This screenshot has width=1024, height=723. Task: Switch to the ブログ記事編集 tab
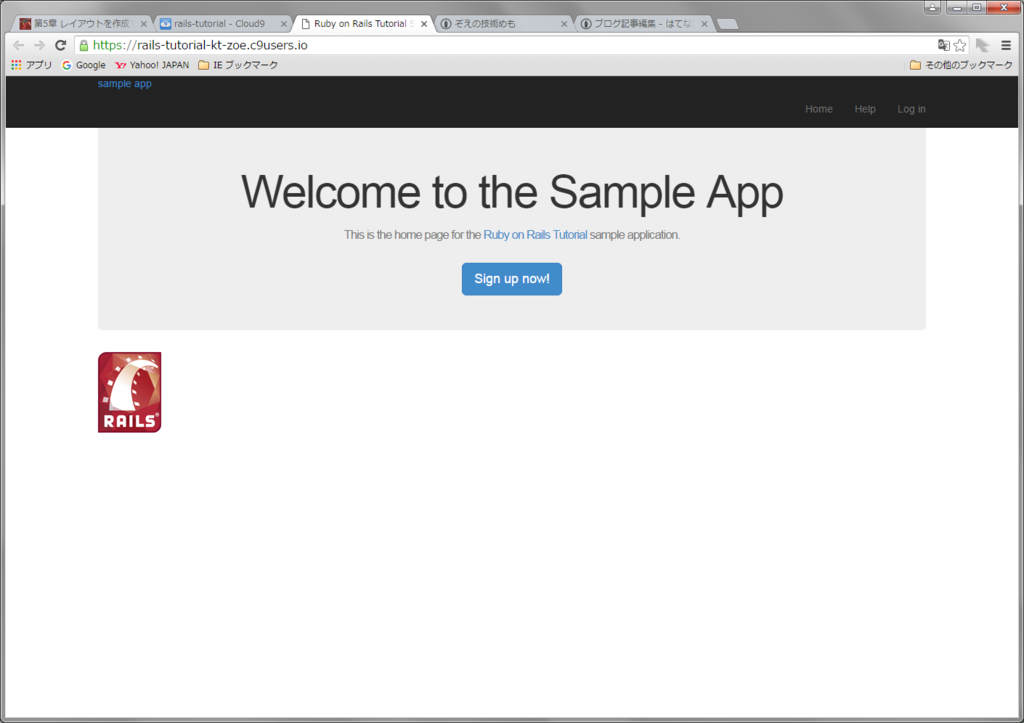pos(642,24)
